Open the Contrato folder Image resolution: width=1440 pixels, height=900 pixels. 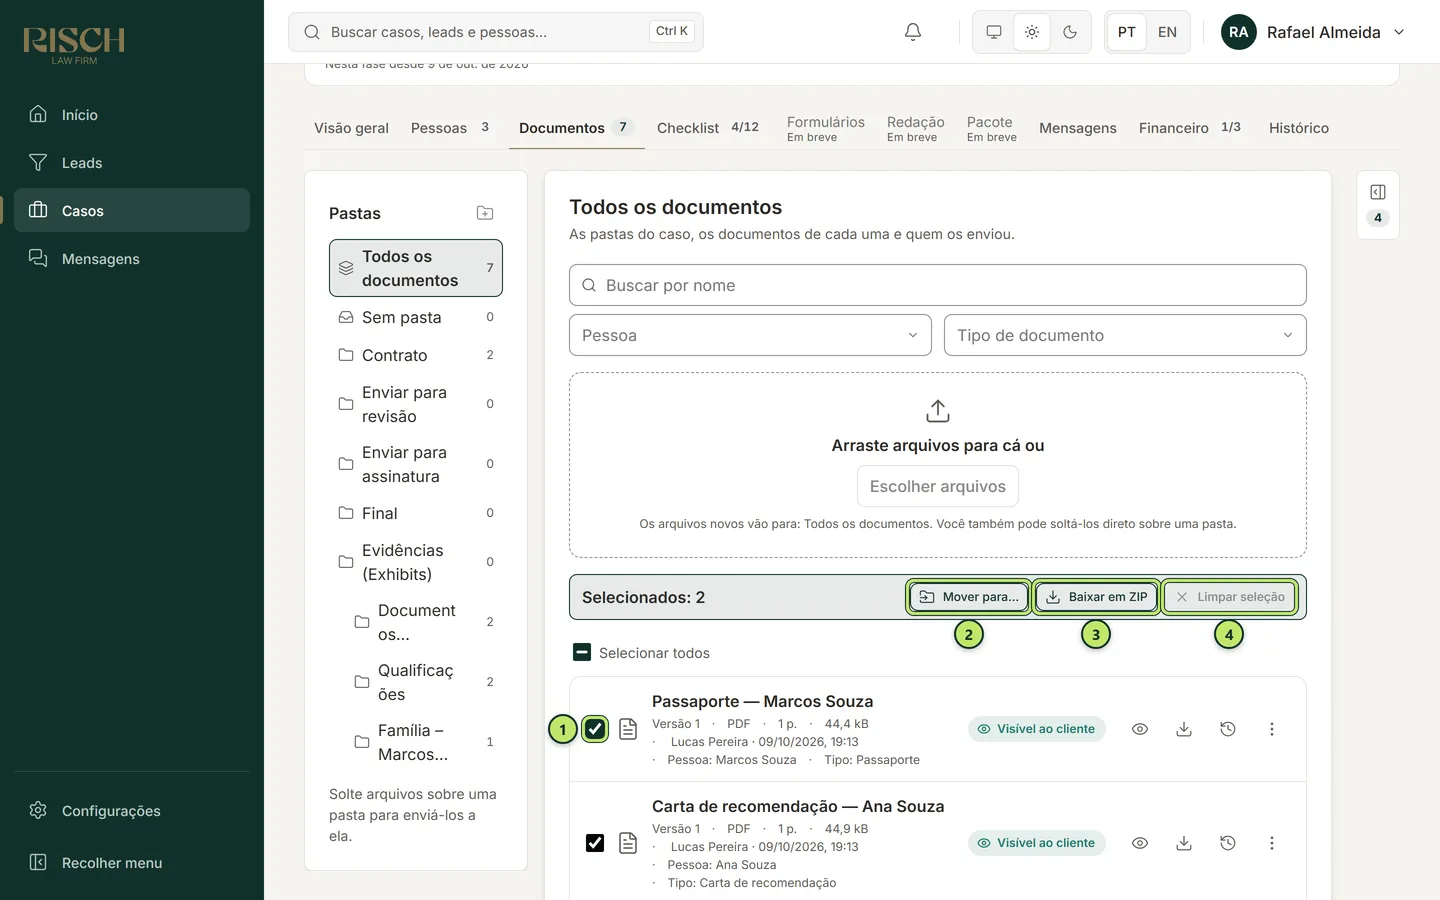416,355
